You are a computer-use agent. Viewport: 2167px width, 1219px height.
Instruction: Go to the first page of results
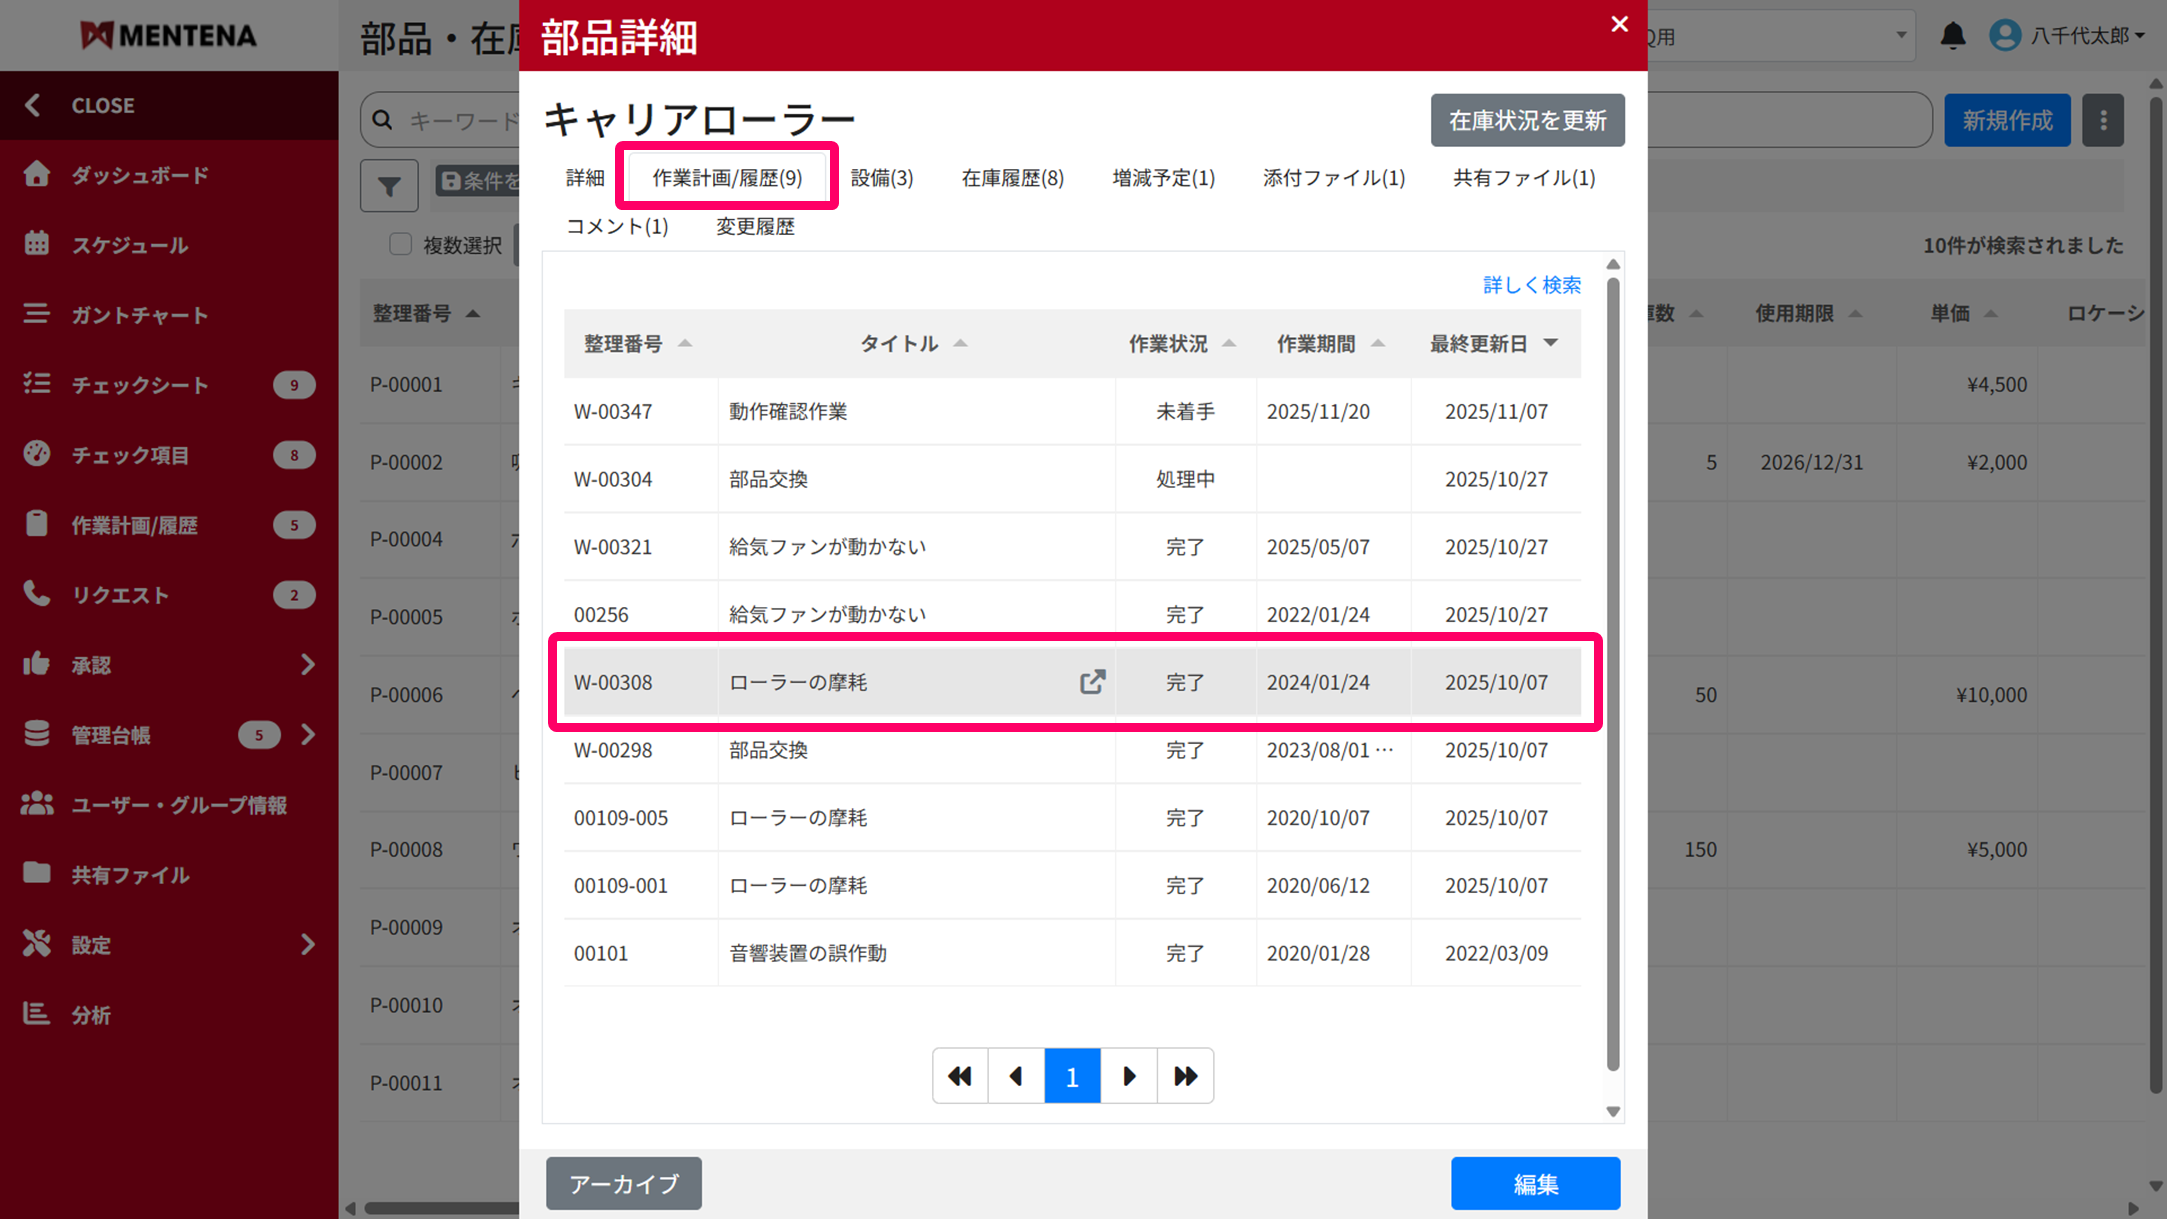pyautogui.click(x=960, y=1076)
